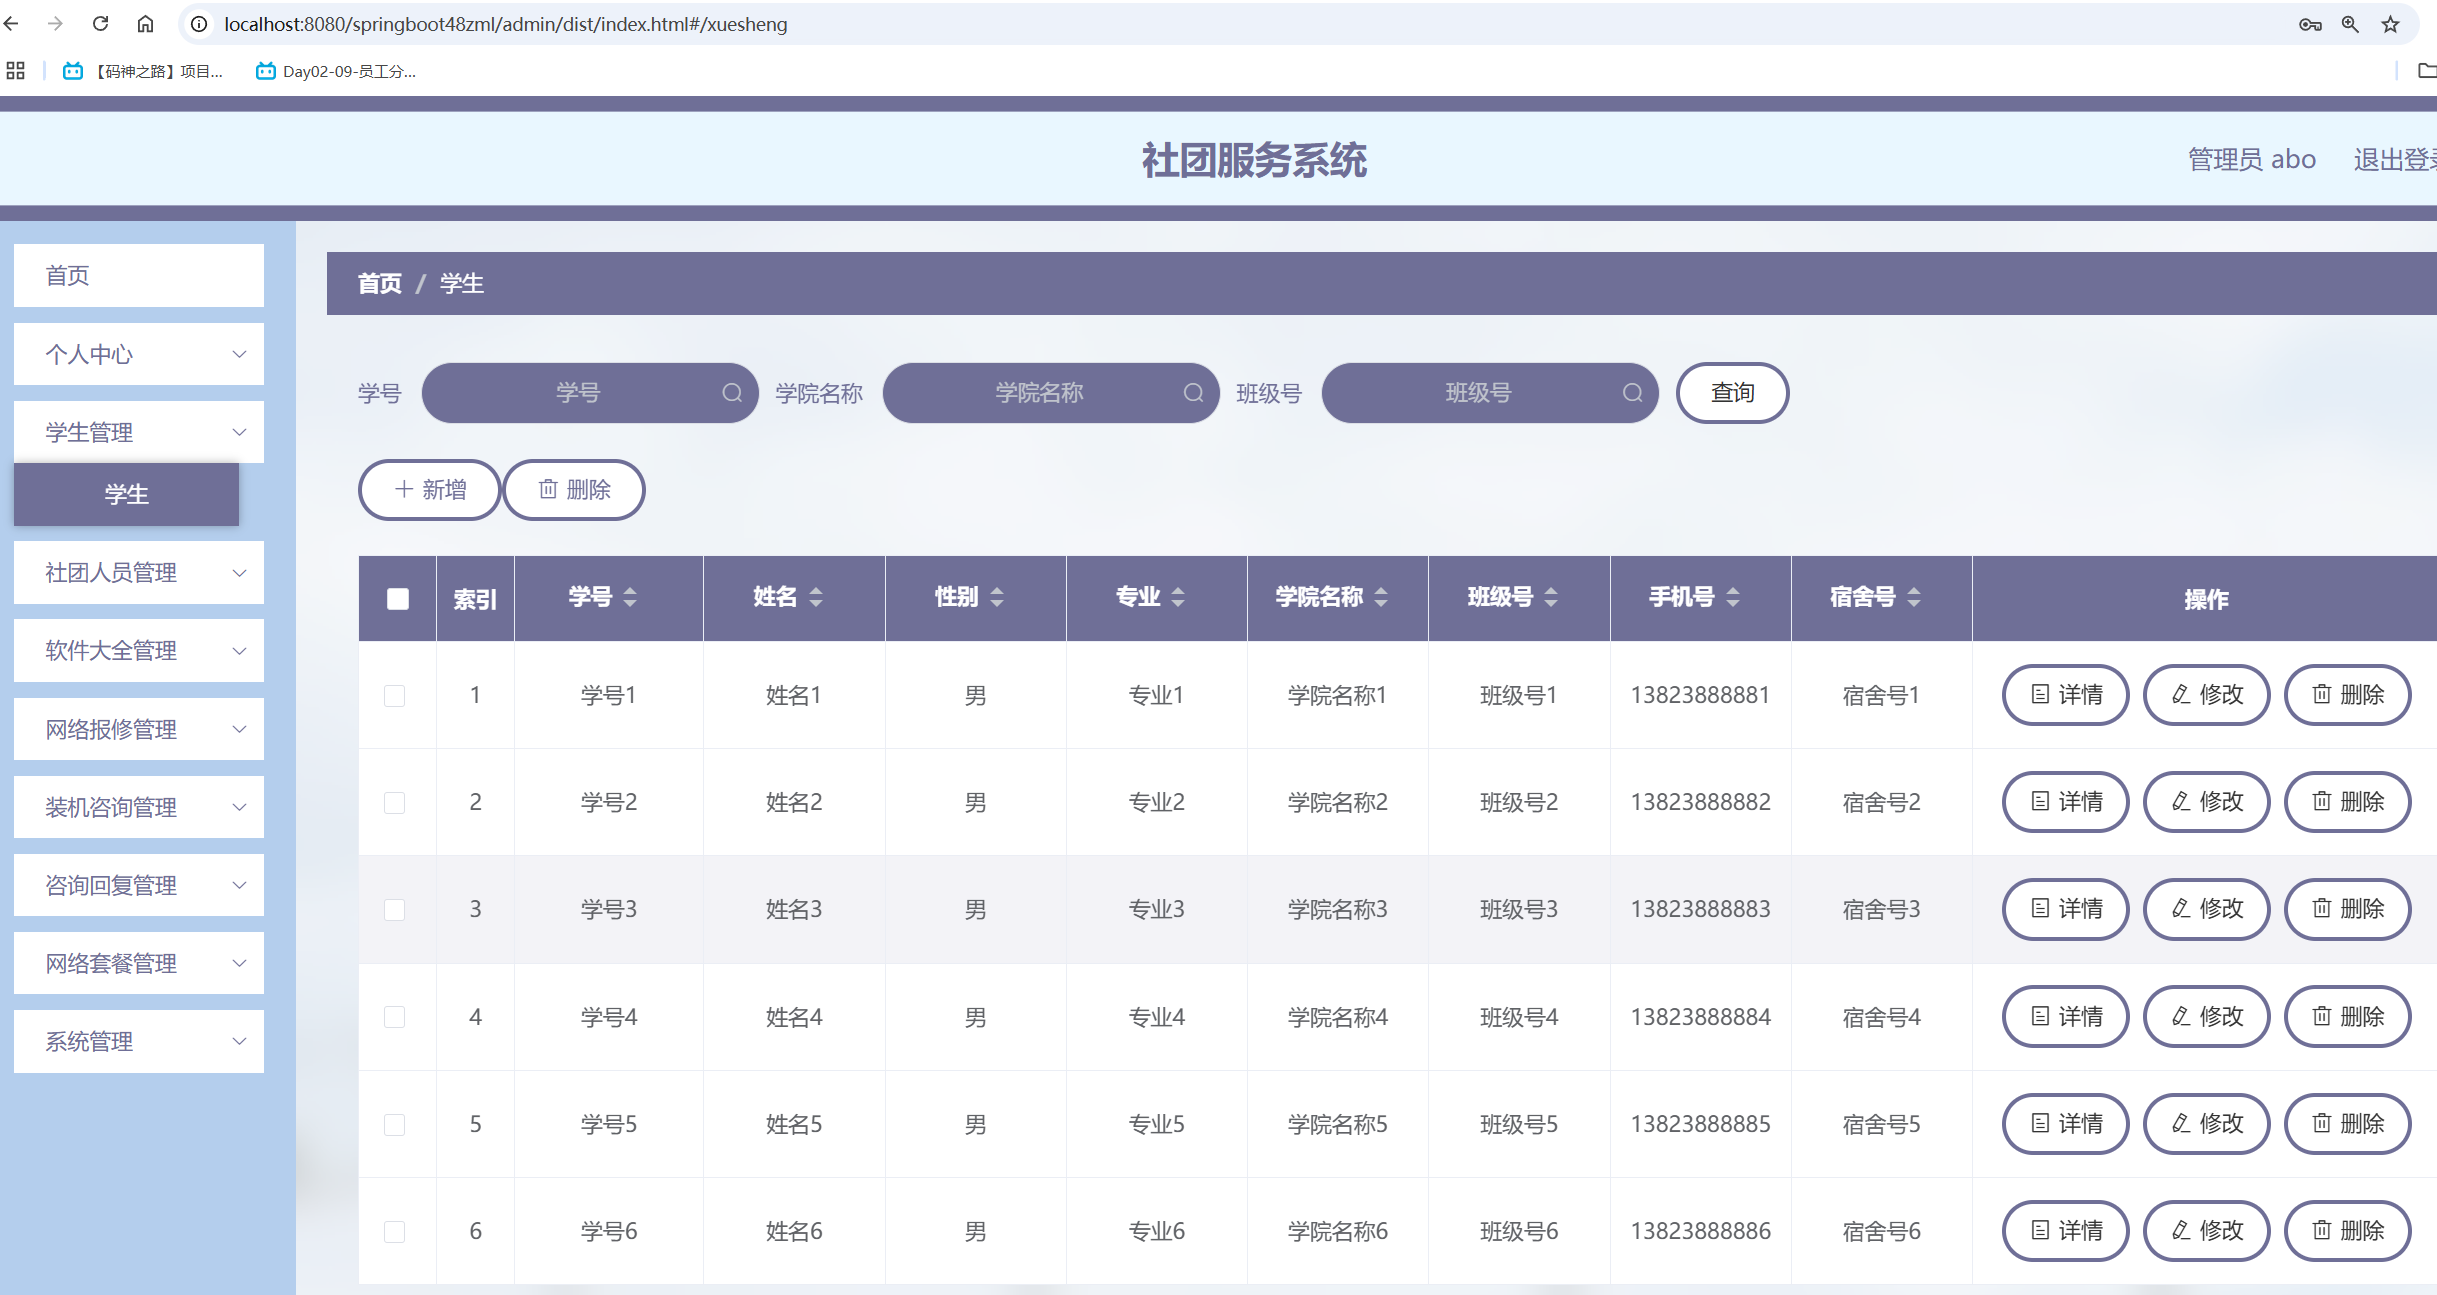The width and height of the screenshot is (2437, 1295).
Task: Click the 查询 search button
Action: pyautogui.click(x=1732, y=393)
